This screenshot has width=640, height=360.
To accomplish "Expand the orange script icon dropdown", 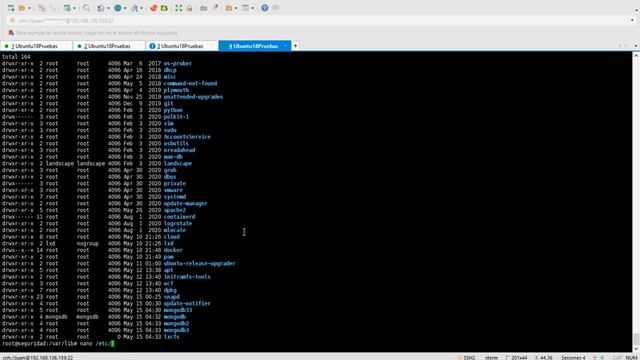I will tap(236, 8).
